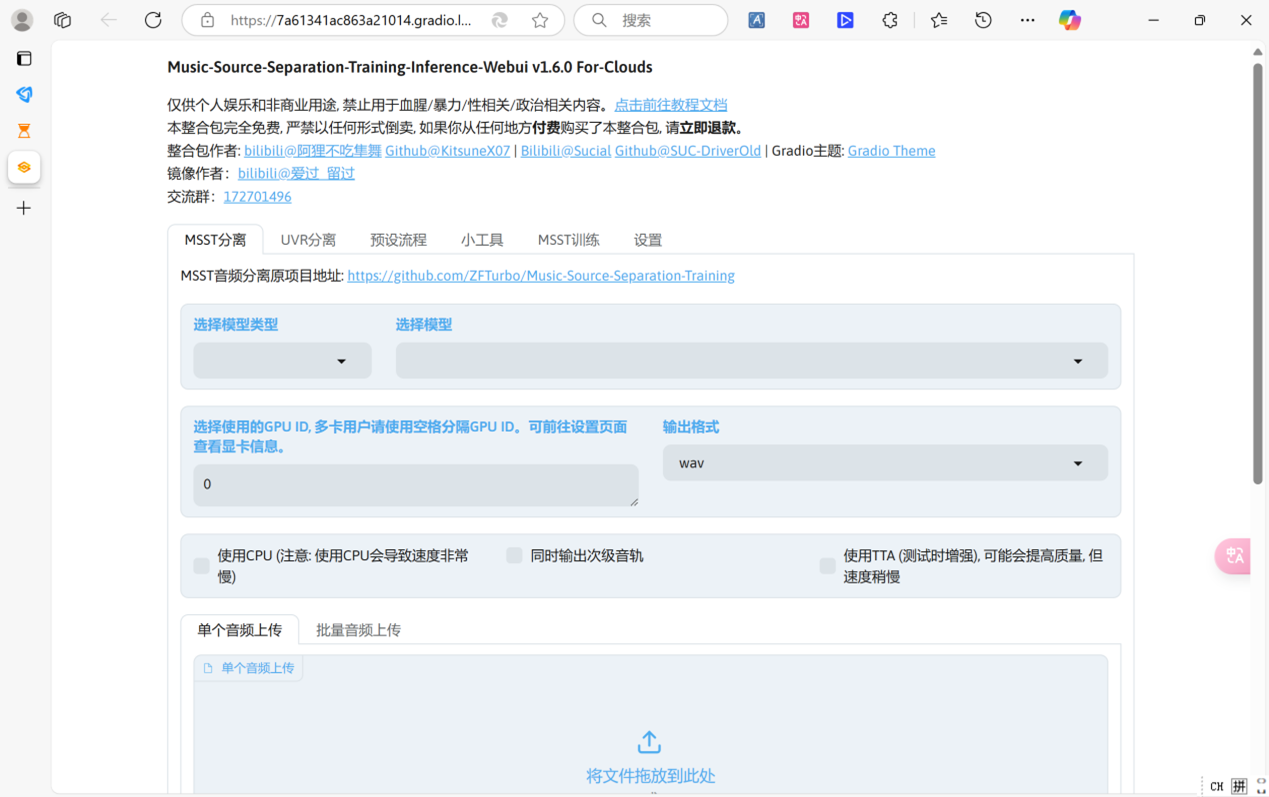Image resolution: width=1269 pixels, height=797 pixels.
Task: Expand the 选择模型类型 dropdown
Action: click(282, 361)
